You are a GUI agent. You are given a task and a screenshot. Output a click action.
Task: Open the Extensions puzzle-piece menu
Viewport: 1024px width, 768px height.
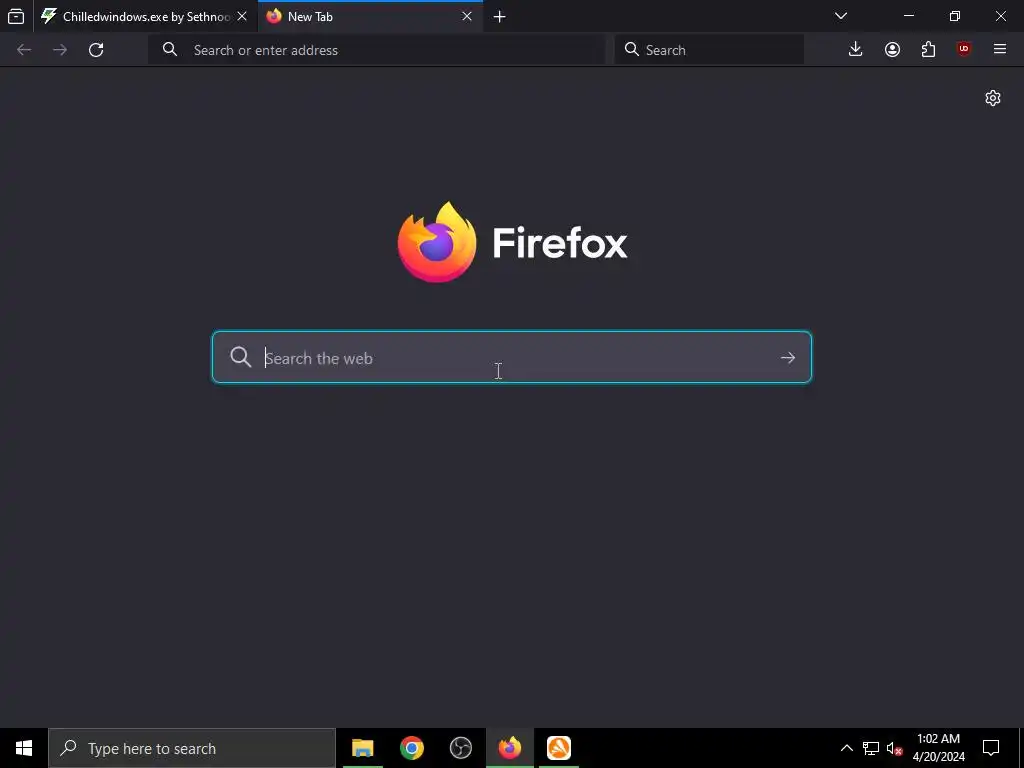(928, 50)
